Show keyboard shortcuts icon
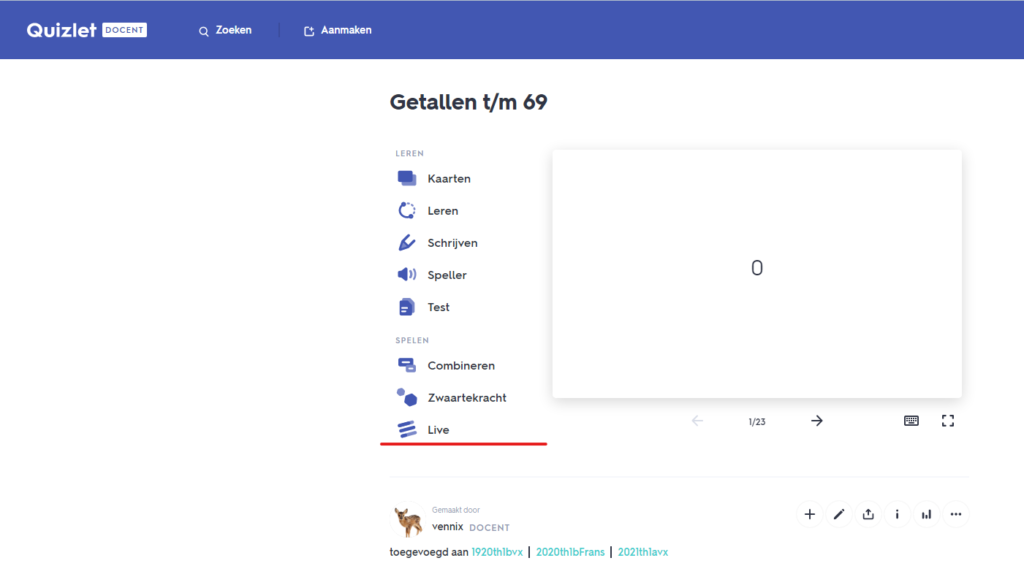The height and width of the screenshot is (566, 1024). point(911,421)
